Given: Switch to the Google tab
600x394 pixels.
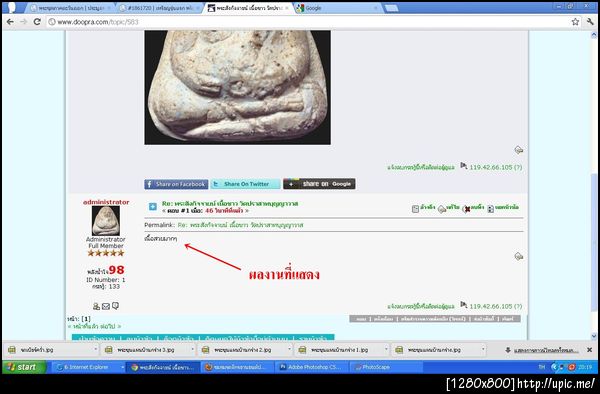Looking at the screenshot, I should click(336, 8).
